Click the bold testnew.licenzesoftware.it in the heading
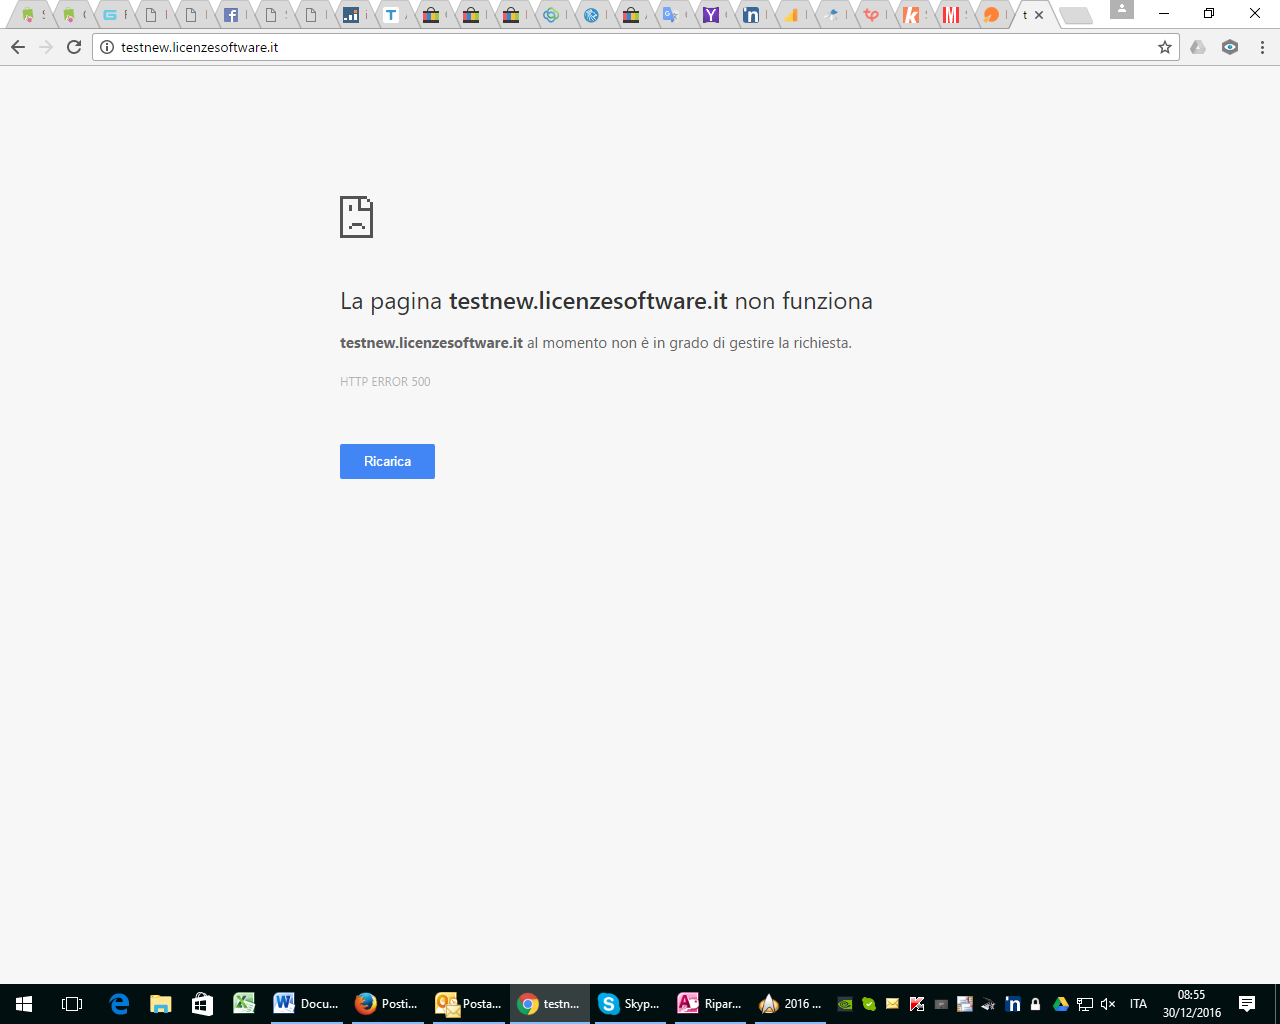Image resolution: width=1280 pixels, height=1024 pixels. tap(588, 301)
